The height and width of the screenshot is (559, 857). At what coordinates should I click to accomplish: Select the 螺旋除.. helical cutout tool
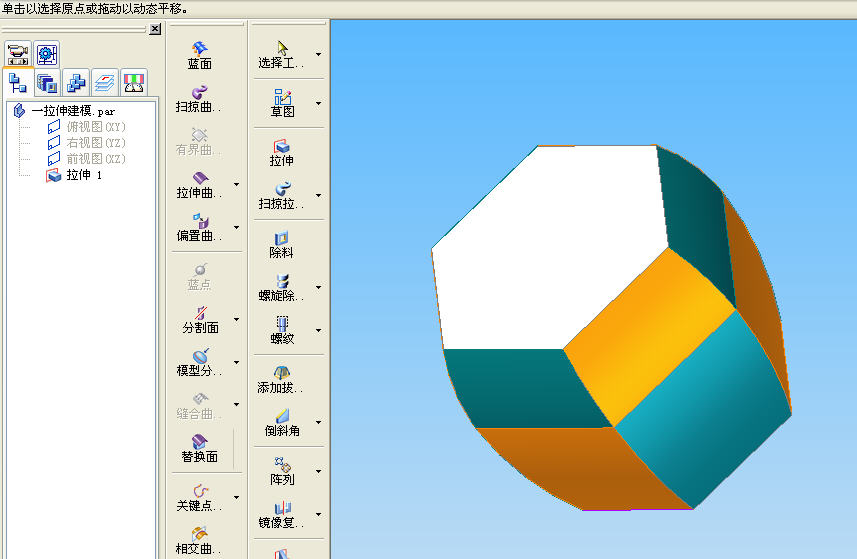(281, 288)
